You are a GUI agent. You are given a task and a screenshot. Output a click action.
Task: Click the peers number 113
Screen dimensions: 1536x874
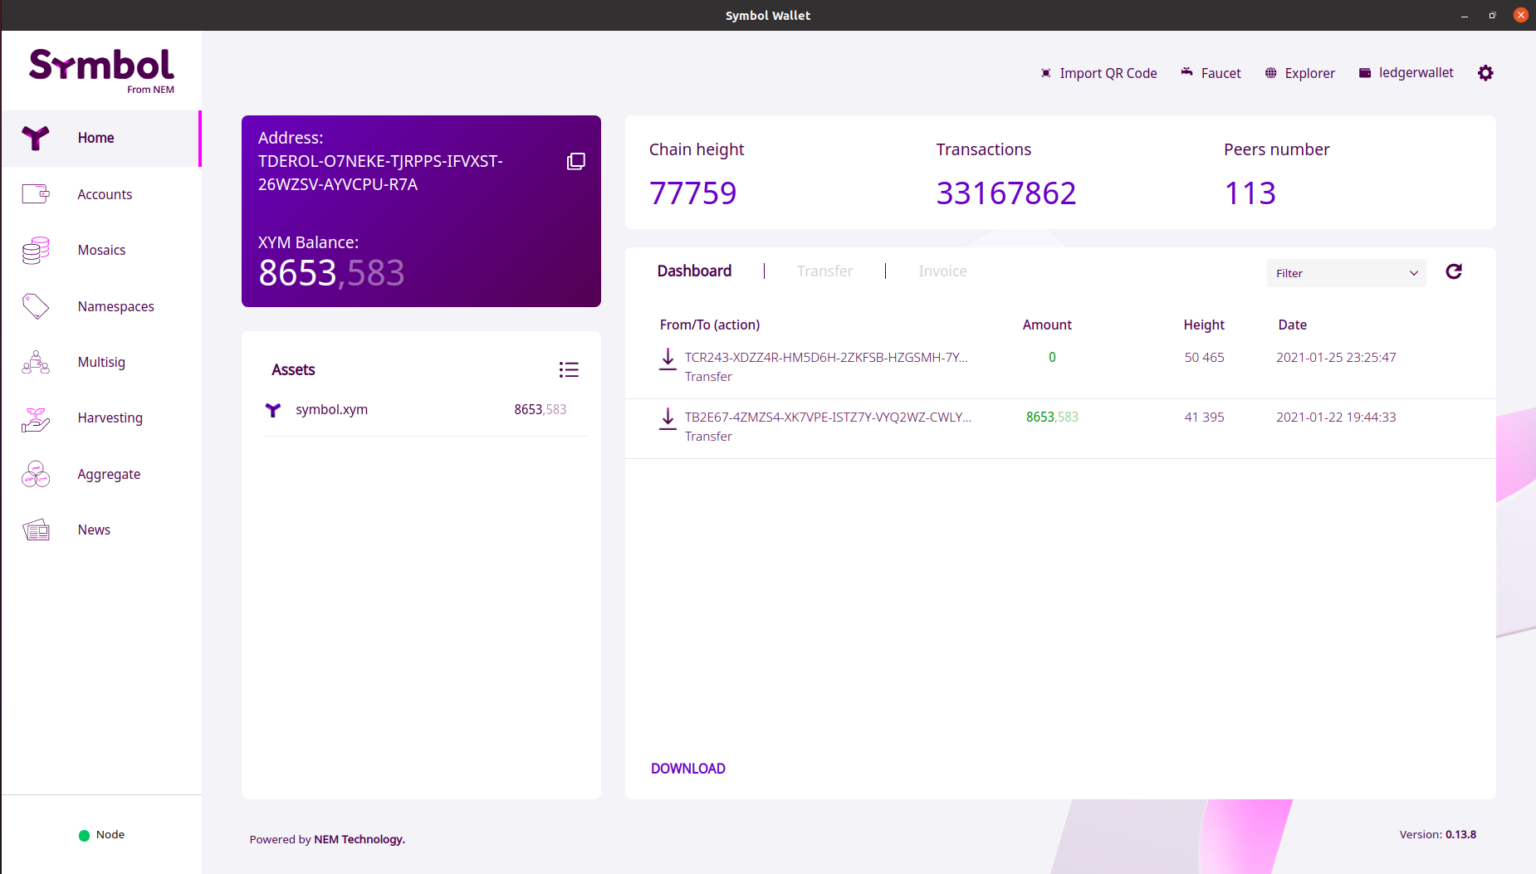pos(1250,193)
